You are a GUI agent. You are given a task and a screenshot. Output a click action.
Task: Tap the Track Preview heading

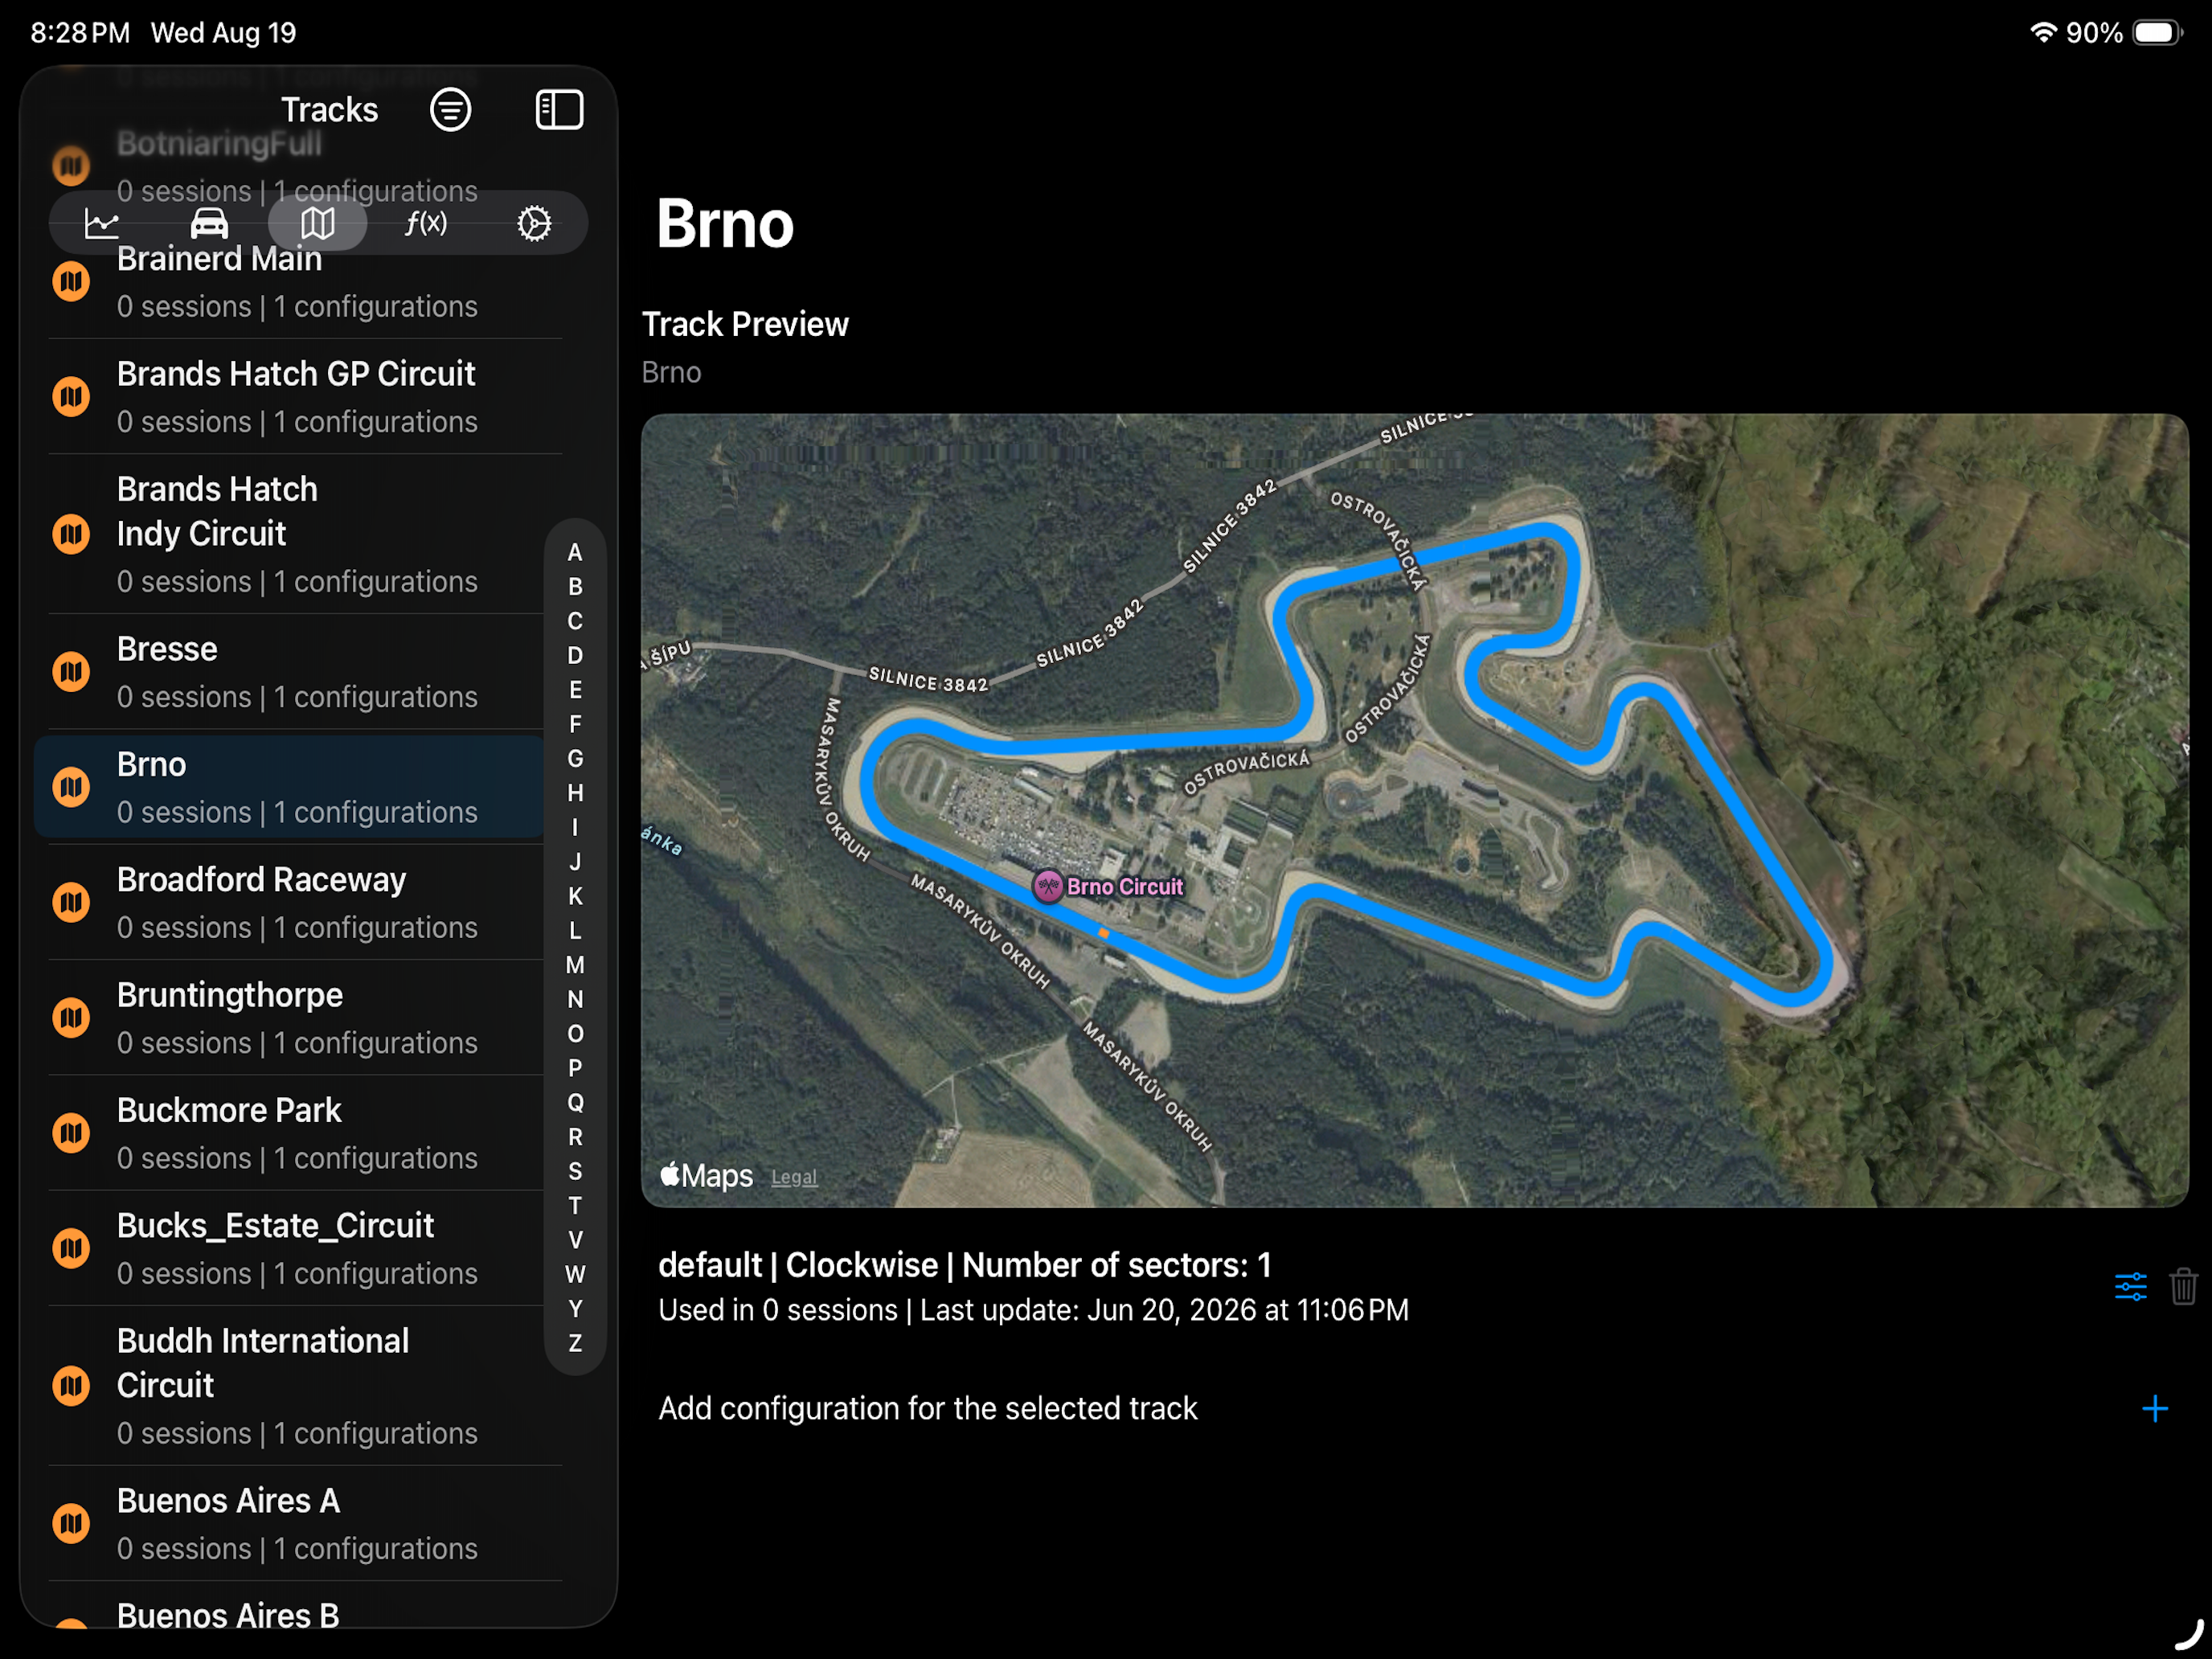tap(745, 324)
